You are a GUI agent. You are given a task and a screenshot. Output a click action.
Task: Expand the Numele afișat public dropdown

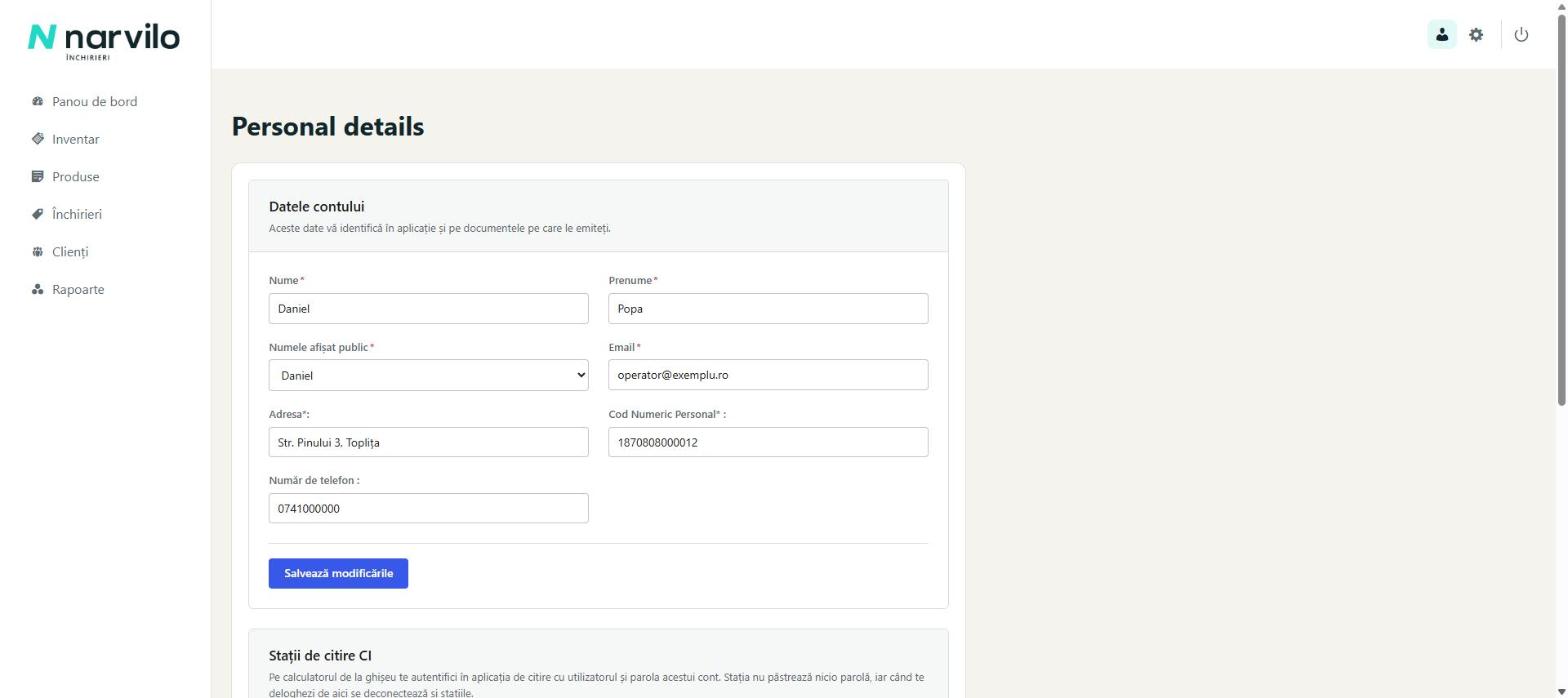pyautogui.click(x=428, y=375)
